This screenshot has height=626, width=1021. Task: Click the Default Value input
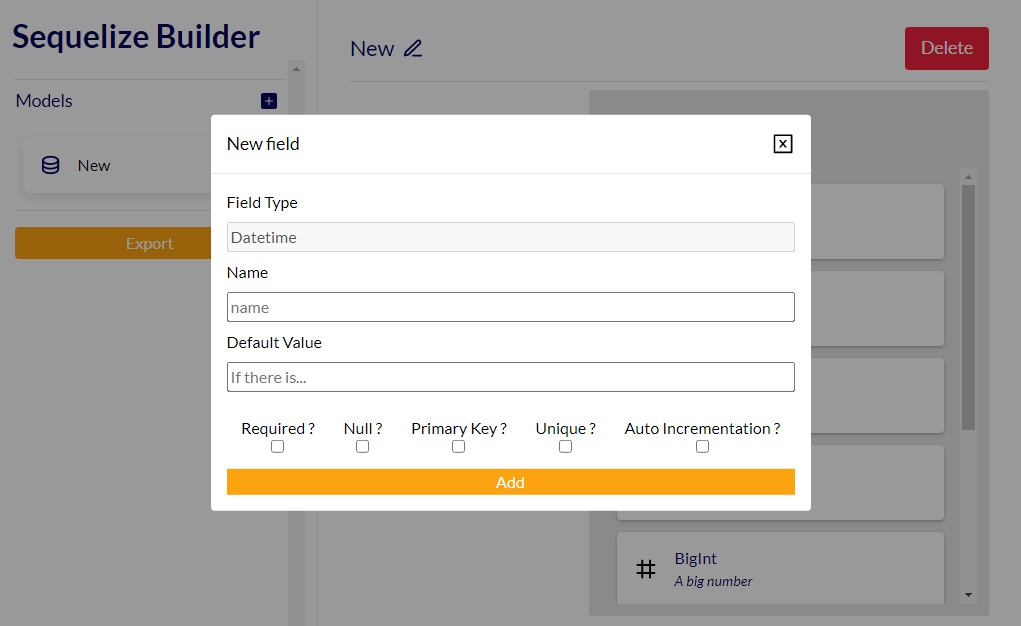point(510,377)
